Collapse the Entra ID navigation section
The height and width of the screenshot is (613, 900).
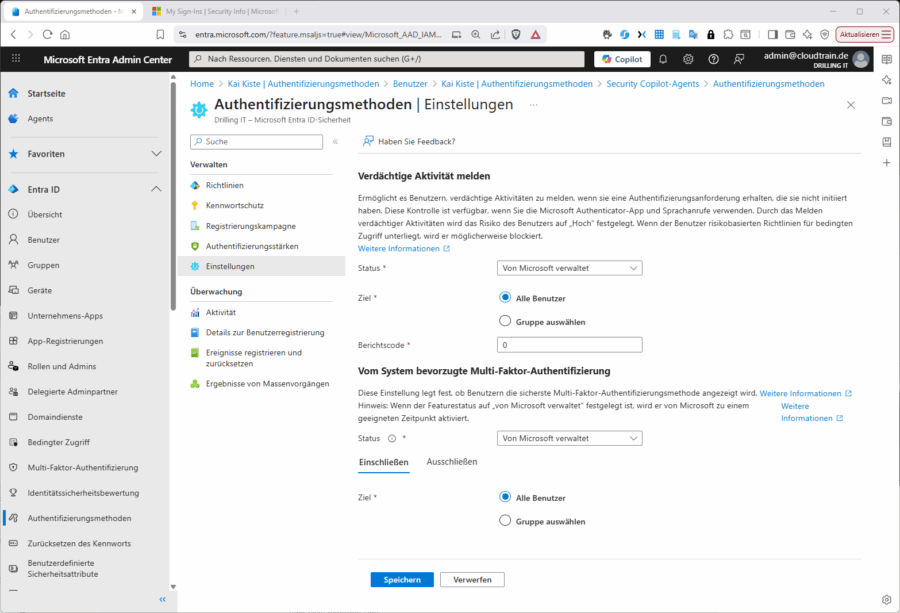(155, 189)
